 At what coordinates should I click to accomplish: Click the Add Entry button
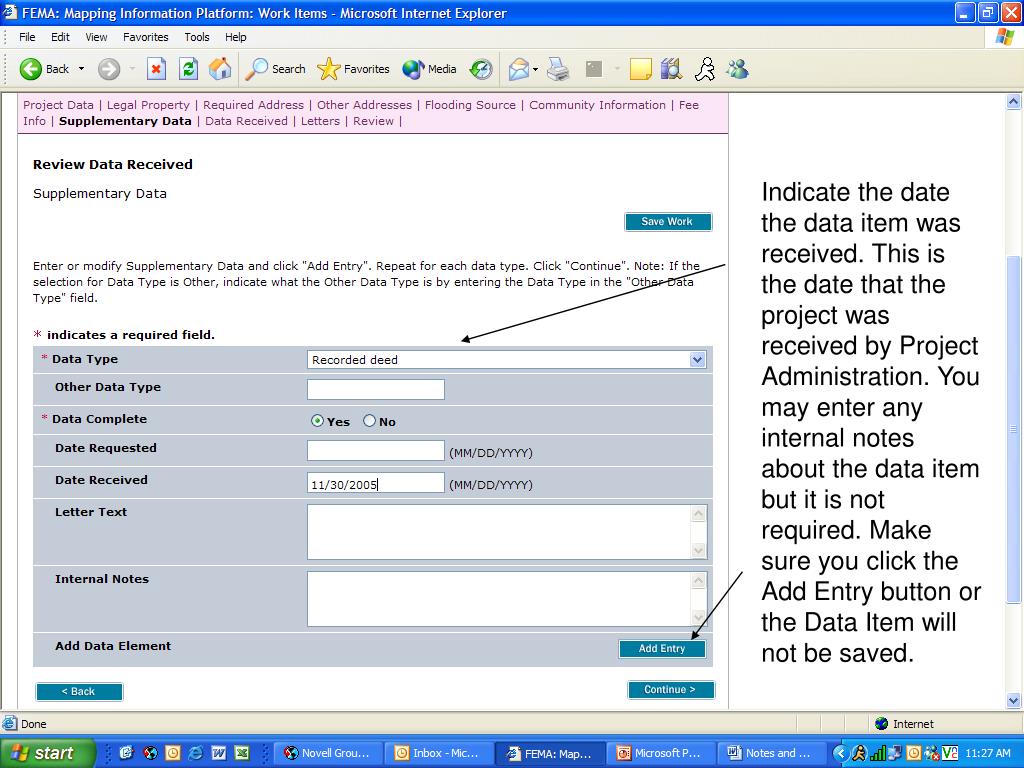point(662,648)
